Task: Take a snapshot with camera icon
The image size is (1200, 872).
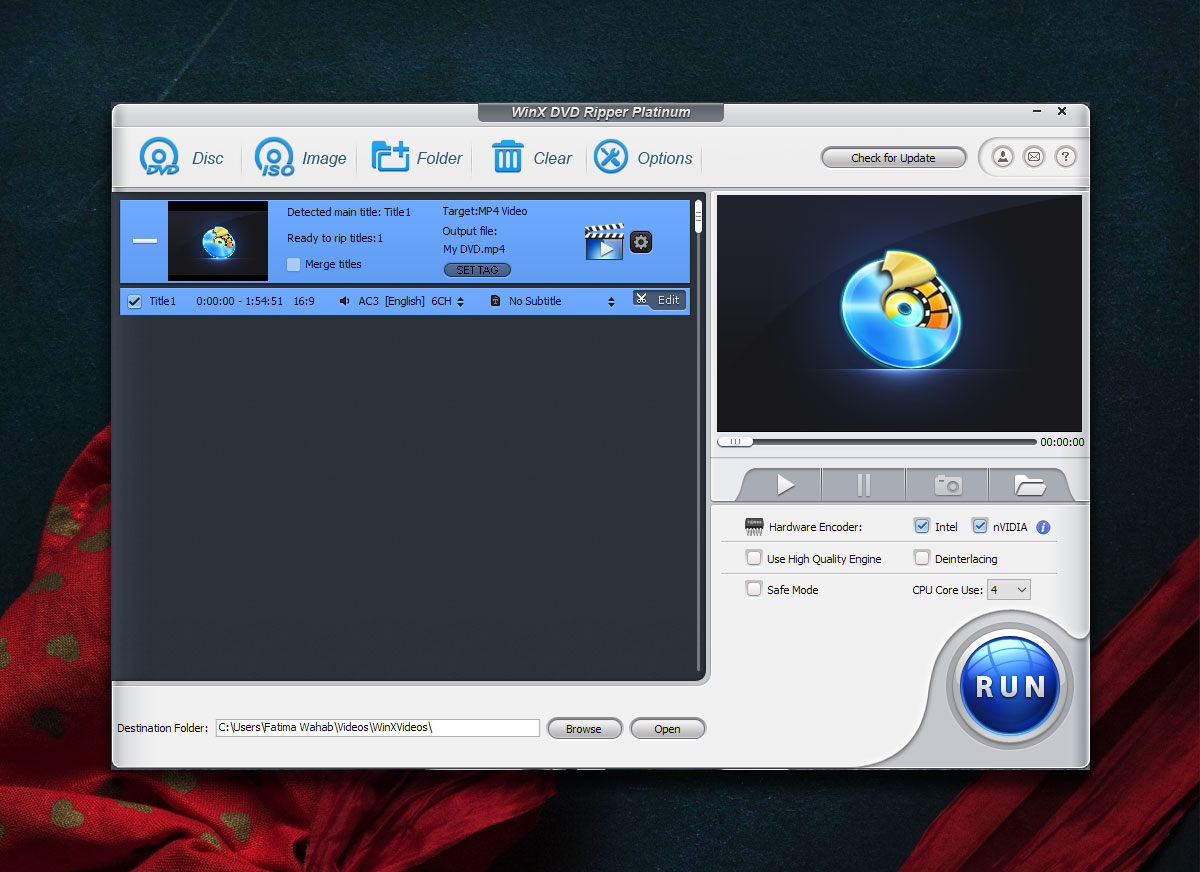Action: pyautogui.click(x=948, y=485)
